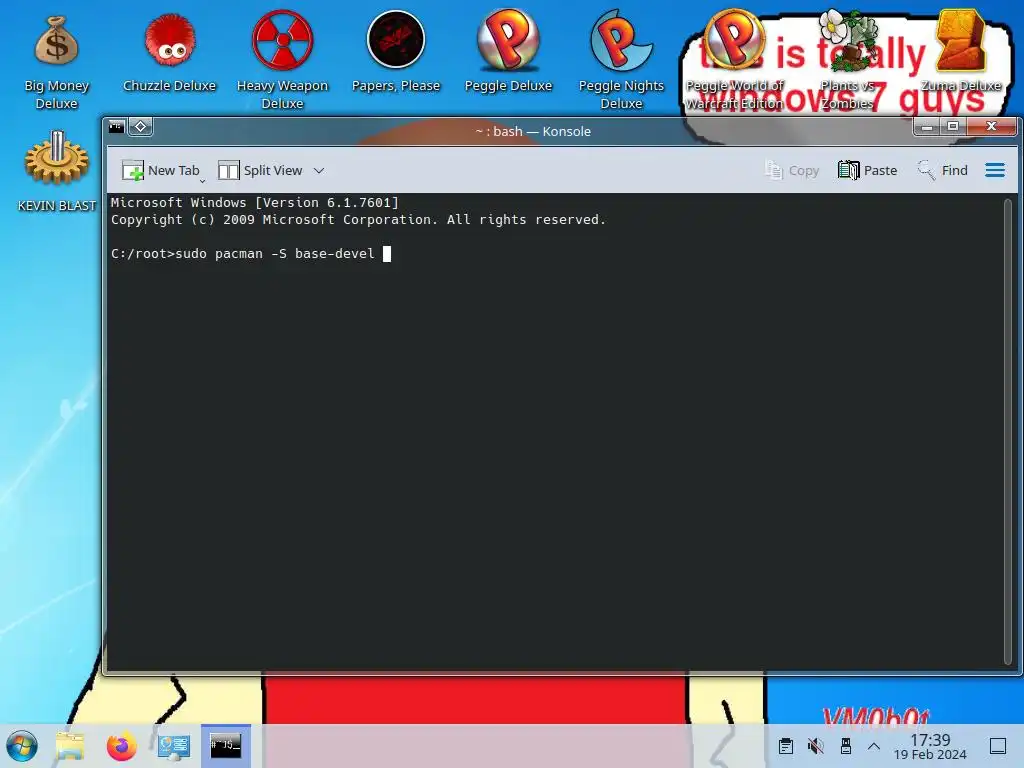Image resolution: width=1024 pixels, height=768 pixels.
Task: Open the Konsole hamburger menu
Action: (995, 170)
